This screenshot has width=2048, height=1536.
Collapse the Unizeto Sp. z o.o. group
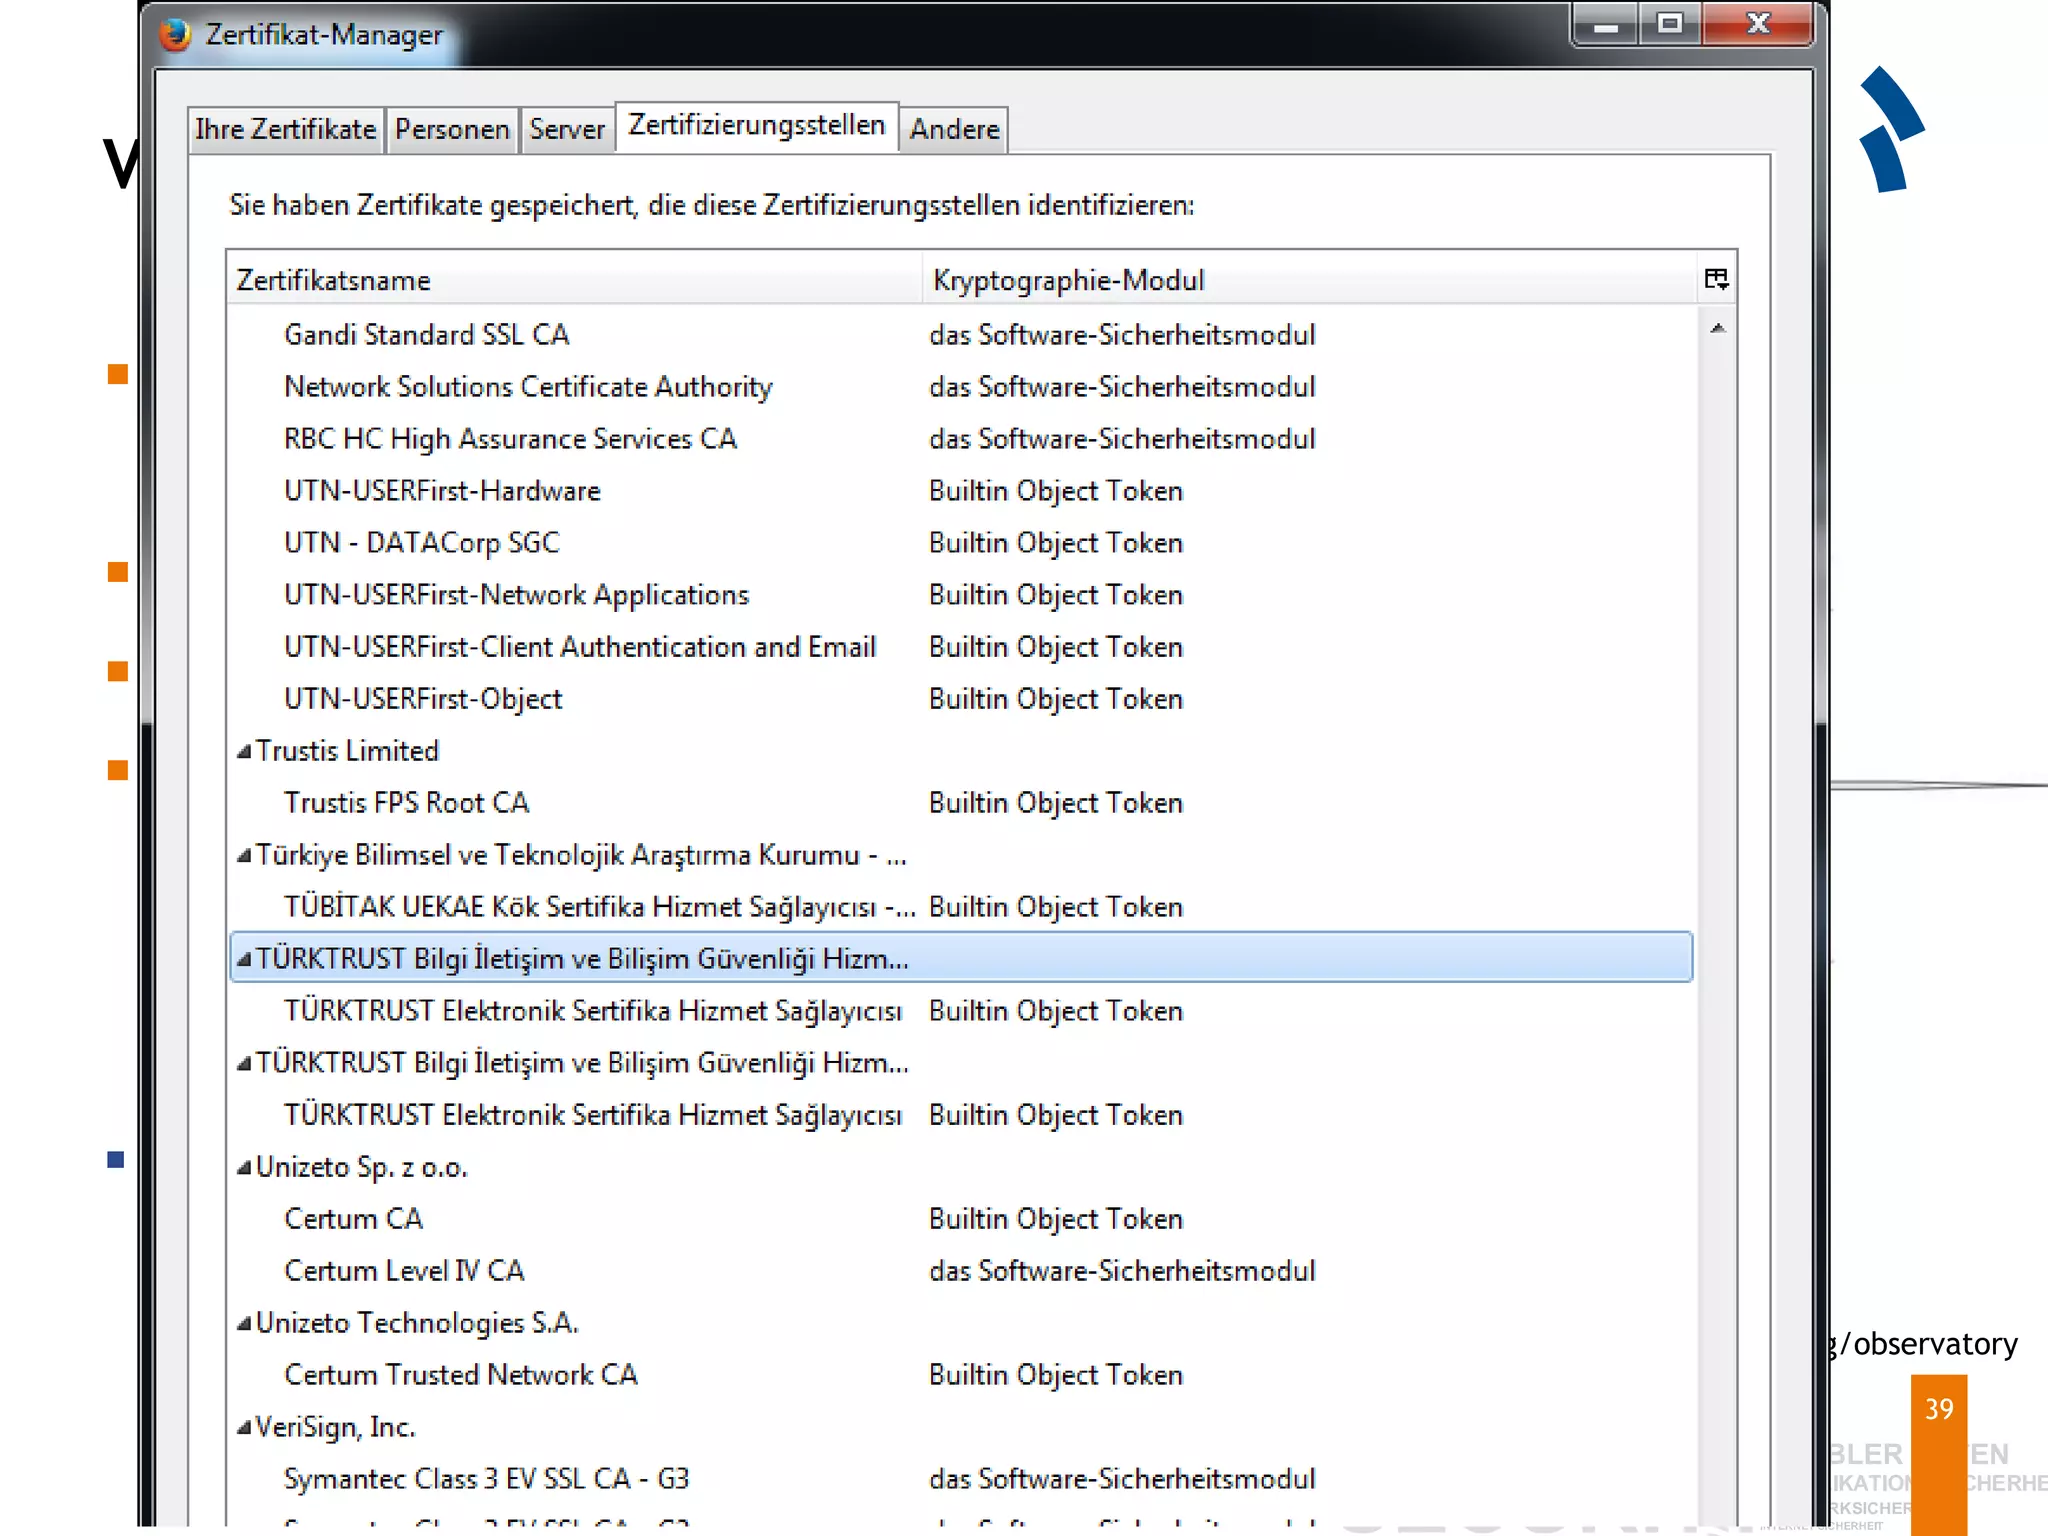click(243, 1168)
